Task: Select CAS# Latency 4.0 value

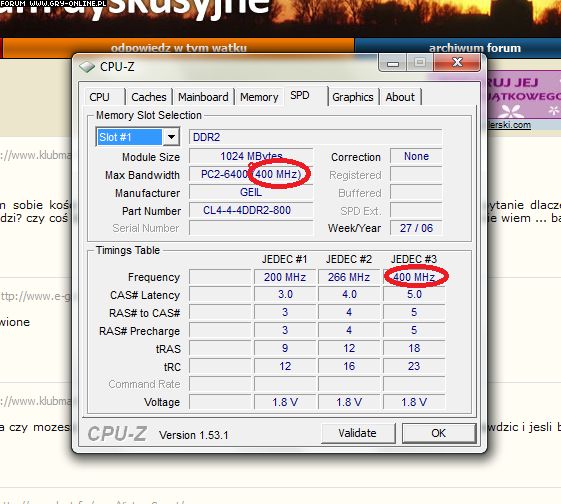Action: click(x=349, y=294)
